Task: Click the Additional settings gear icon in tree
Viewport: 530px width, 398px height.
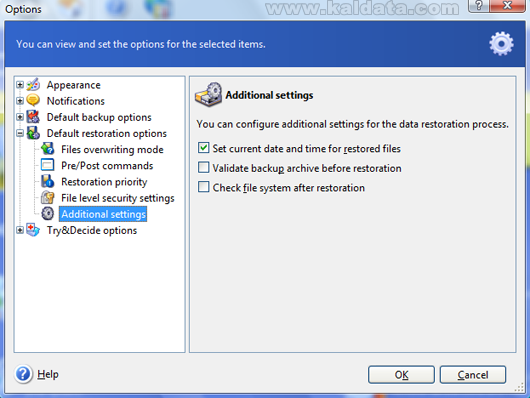Action: pos(47,214)
